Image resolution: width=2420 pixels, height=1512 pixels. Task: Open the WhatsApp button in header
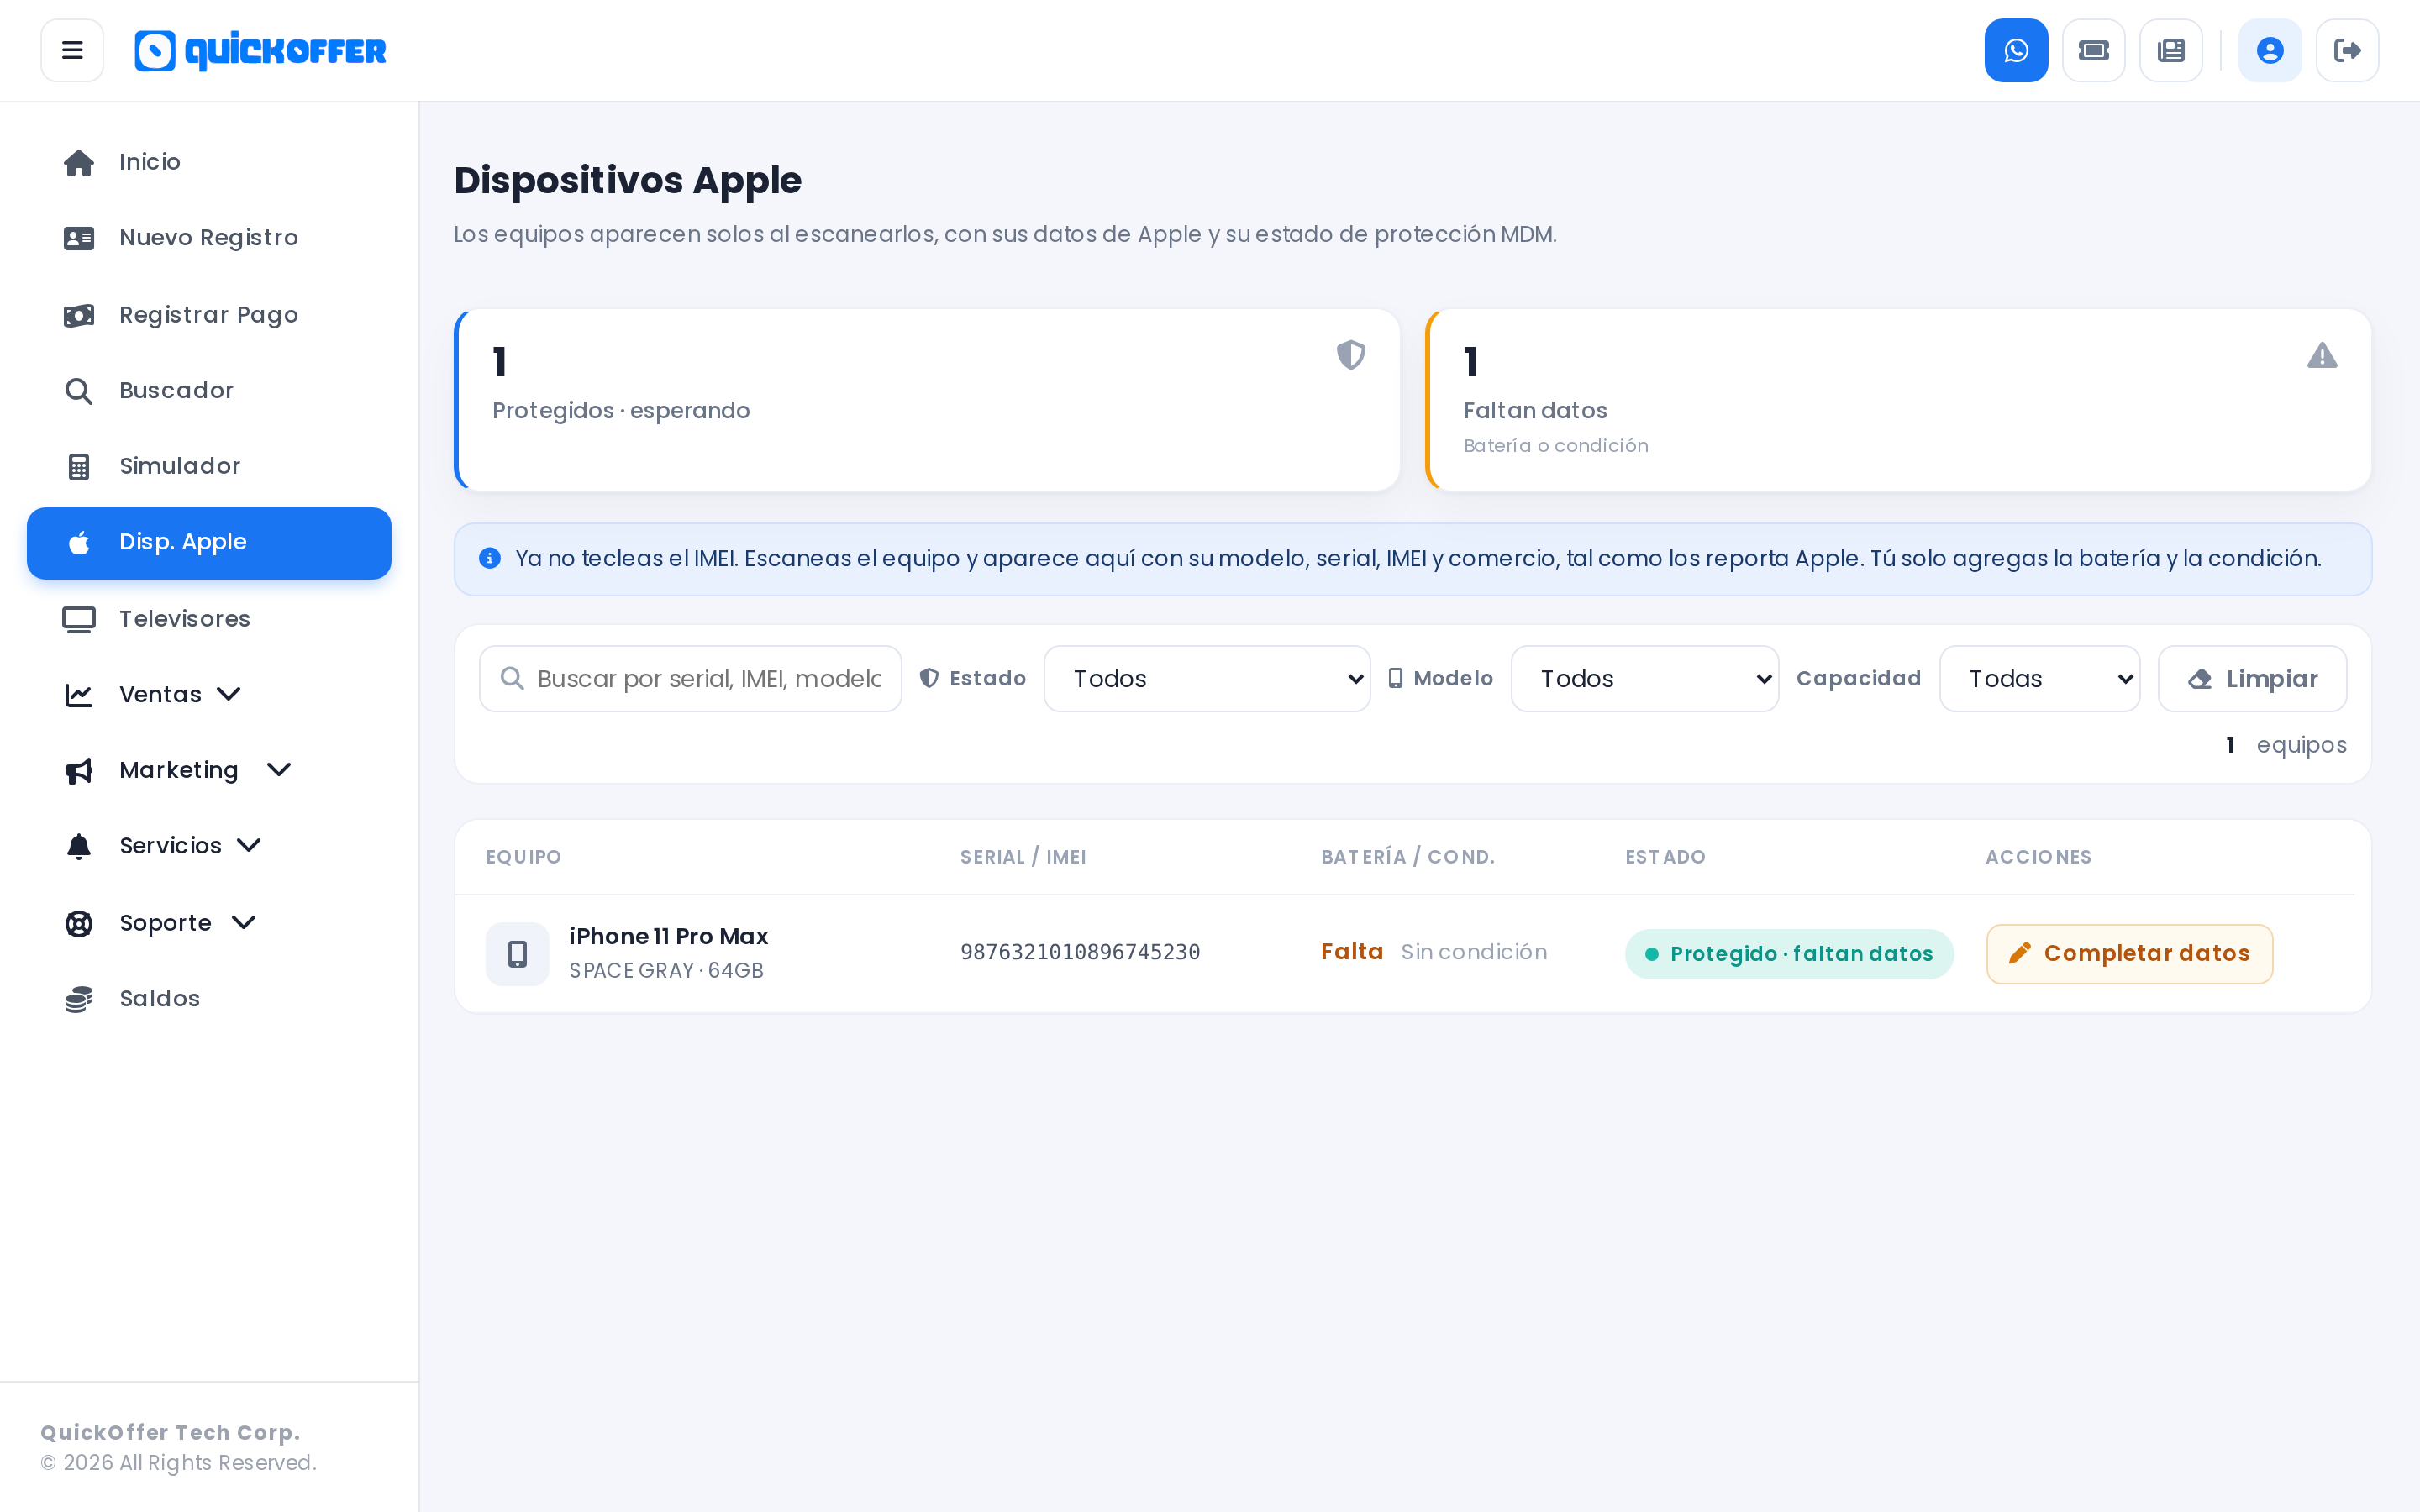[x=2016, y=50]
